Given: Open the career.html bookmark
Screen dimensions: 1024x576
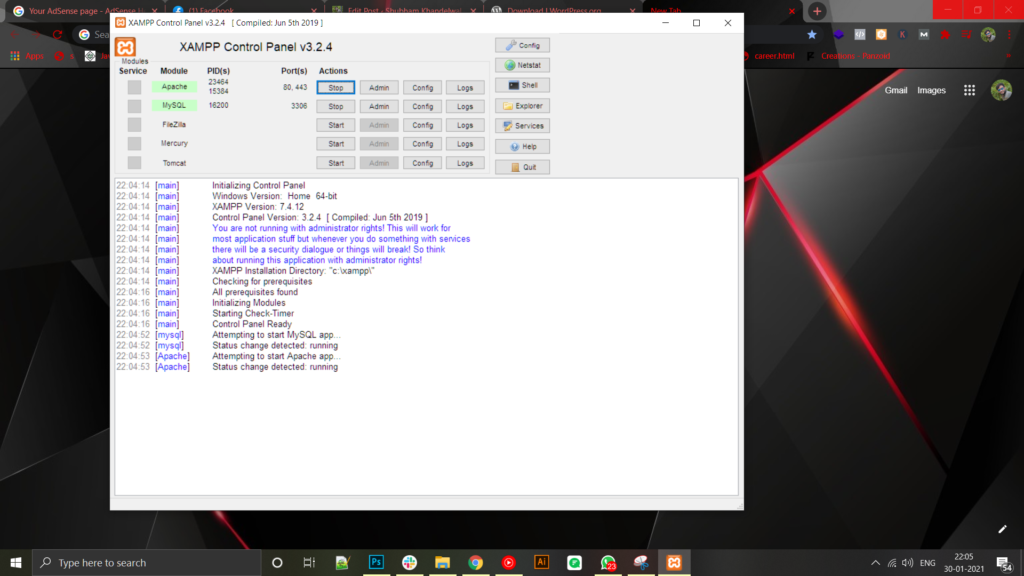Looking at the screenshot, I should [769, 56].
